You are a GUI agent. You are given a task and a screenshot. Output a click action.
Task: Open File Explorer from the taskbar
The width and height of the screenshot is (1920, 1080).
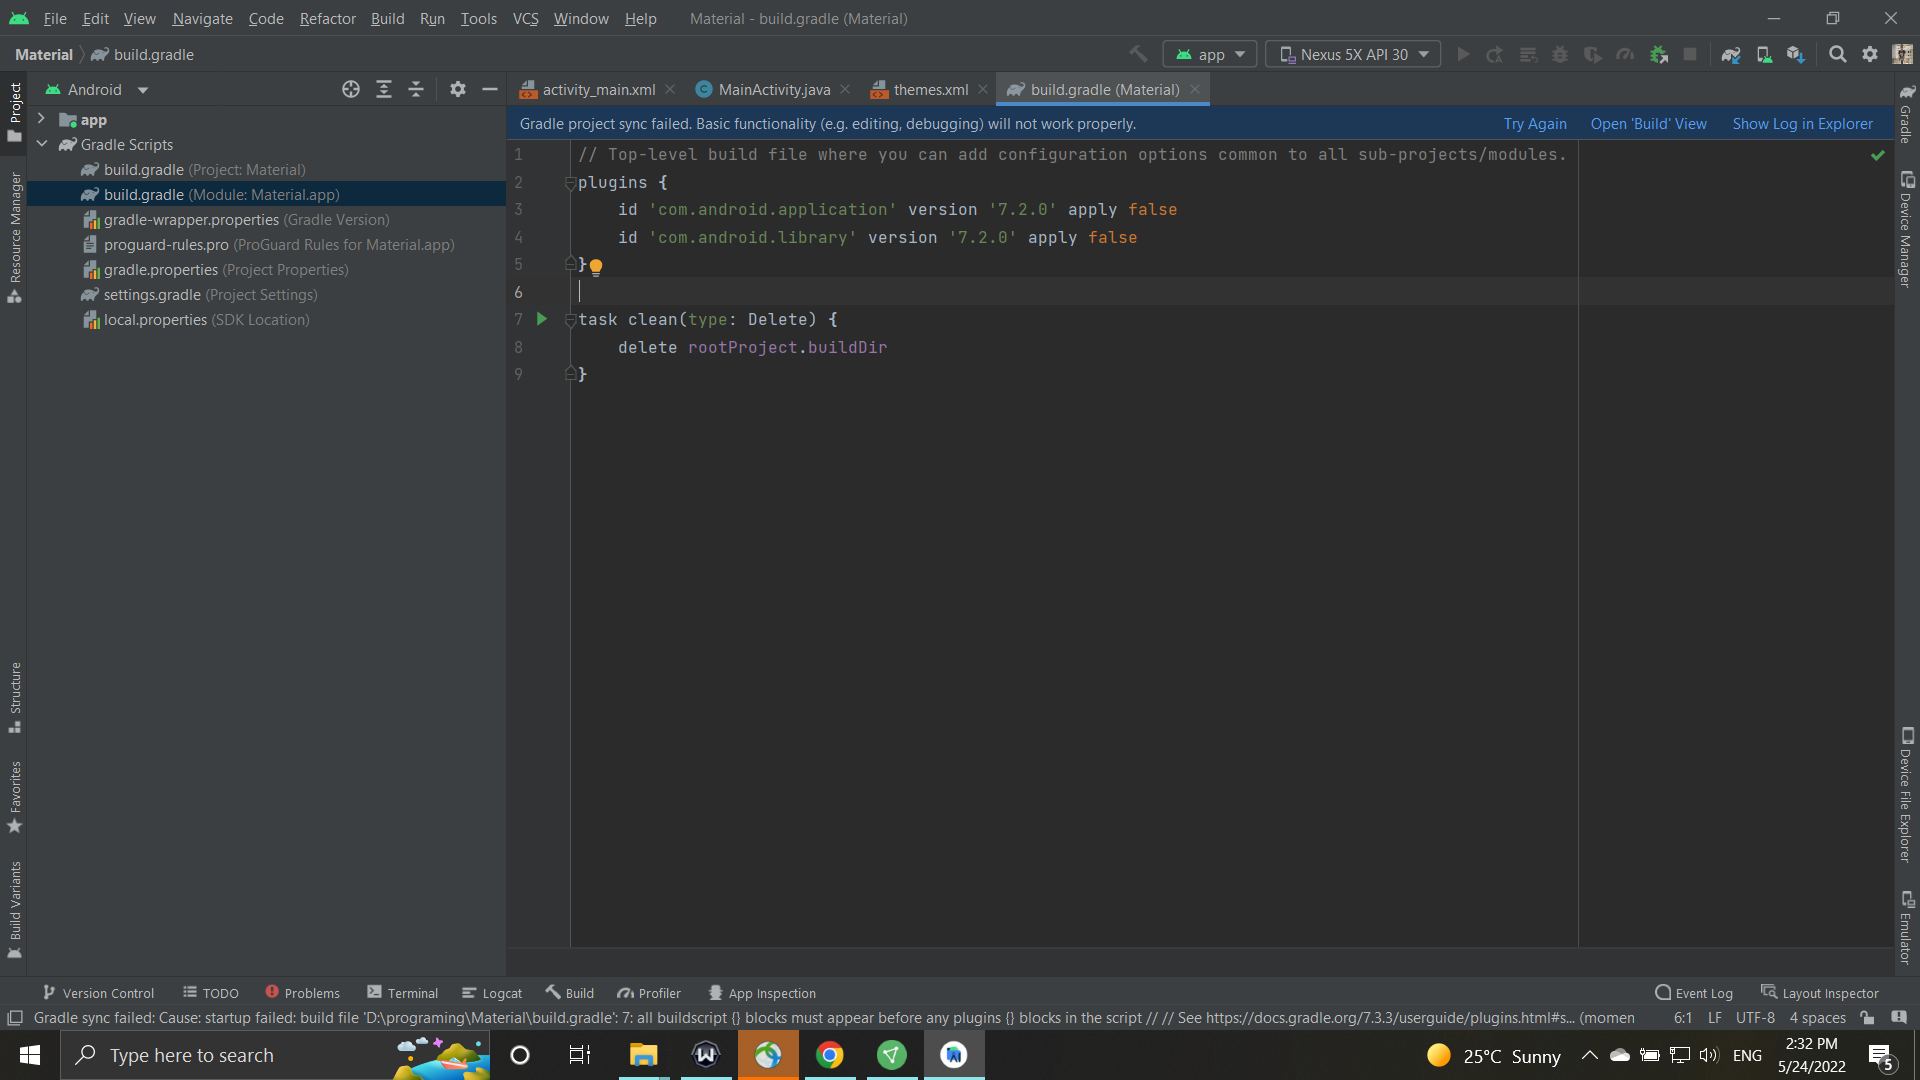click(643, 1055)
